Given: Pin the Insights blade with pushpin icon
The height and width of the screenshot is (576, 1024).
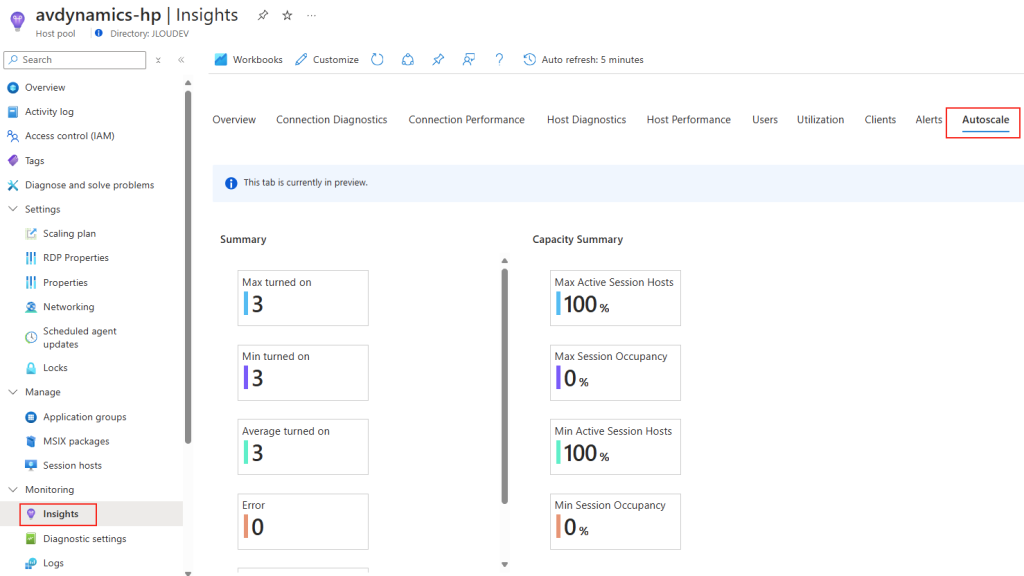Looking at the screenshot, I should click(263, 15).
